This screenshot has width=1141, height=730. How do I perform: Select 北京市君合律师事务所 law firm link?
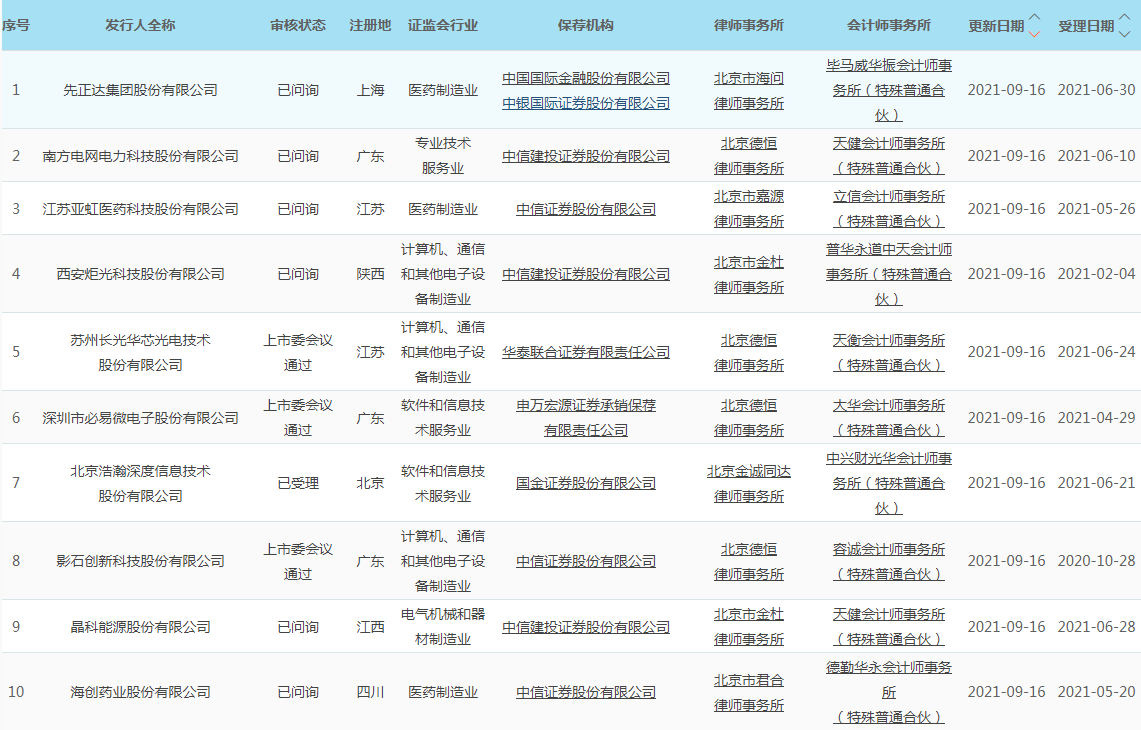point(749,692)
